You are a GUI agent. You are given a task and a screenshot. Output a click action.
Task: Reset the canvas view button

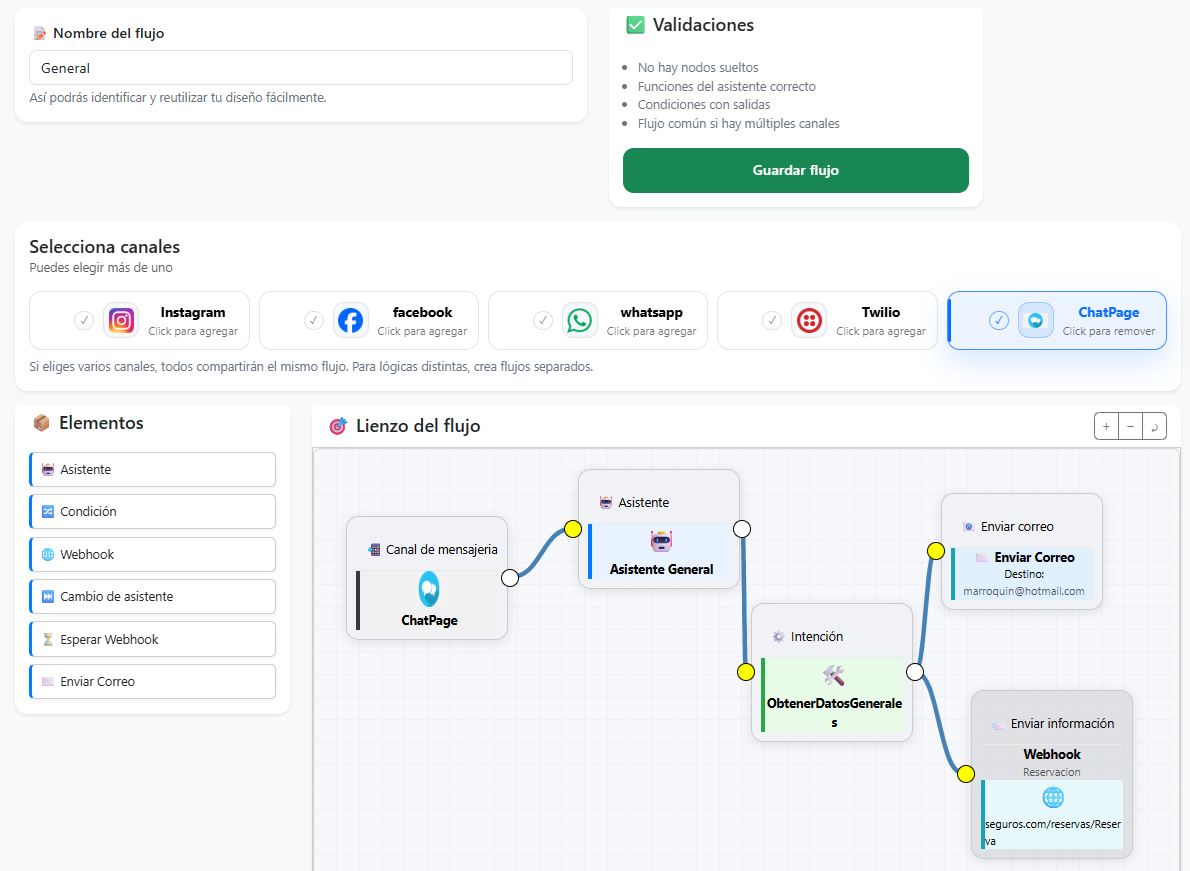click(x=1154, y=426)
